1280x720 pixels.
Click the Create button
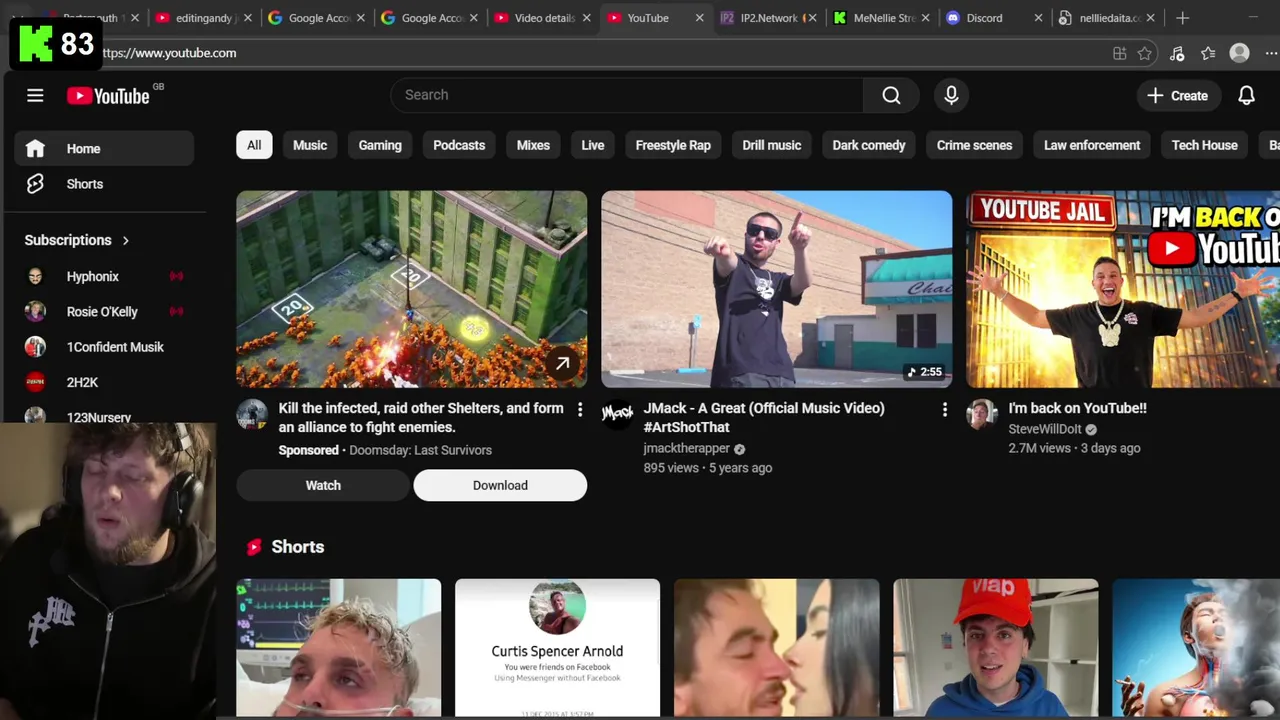coord(1178,96)
